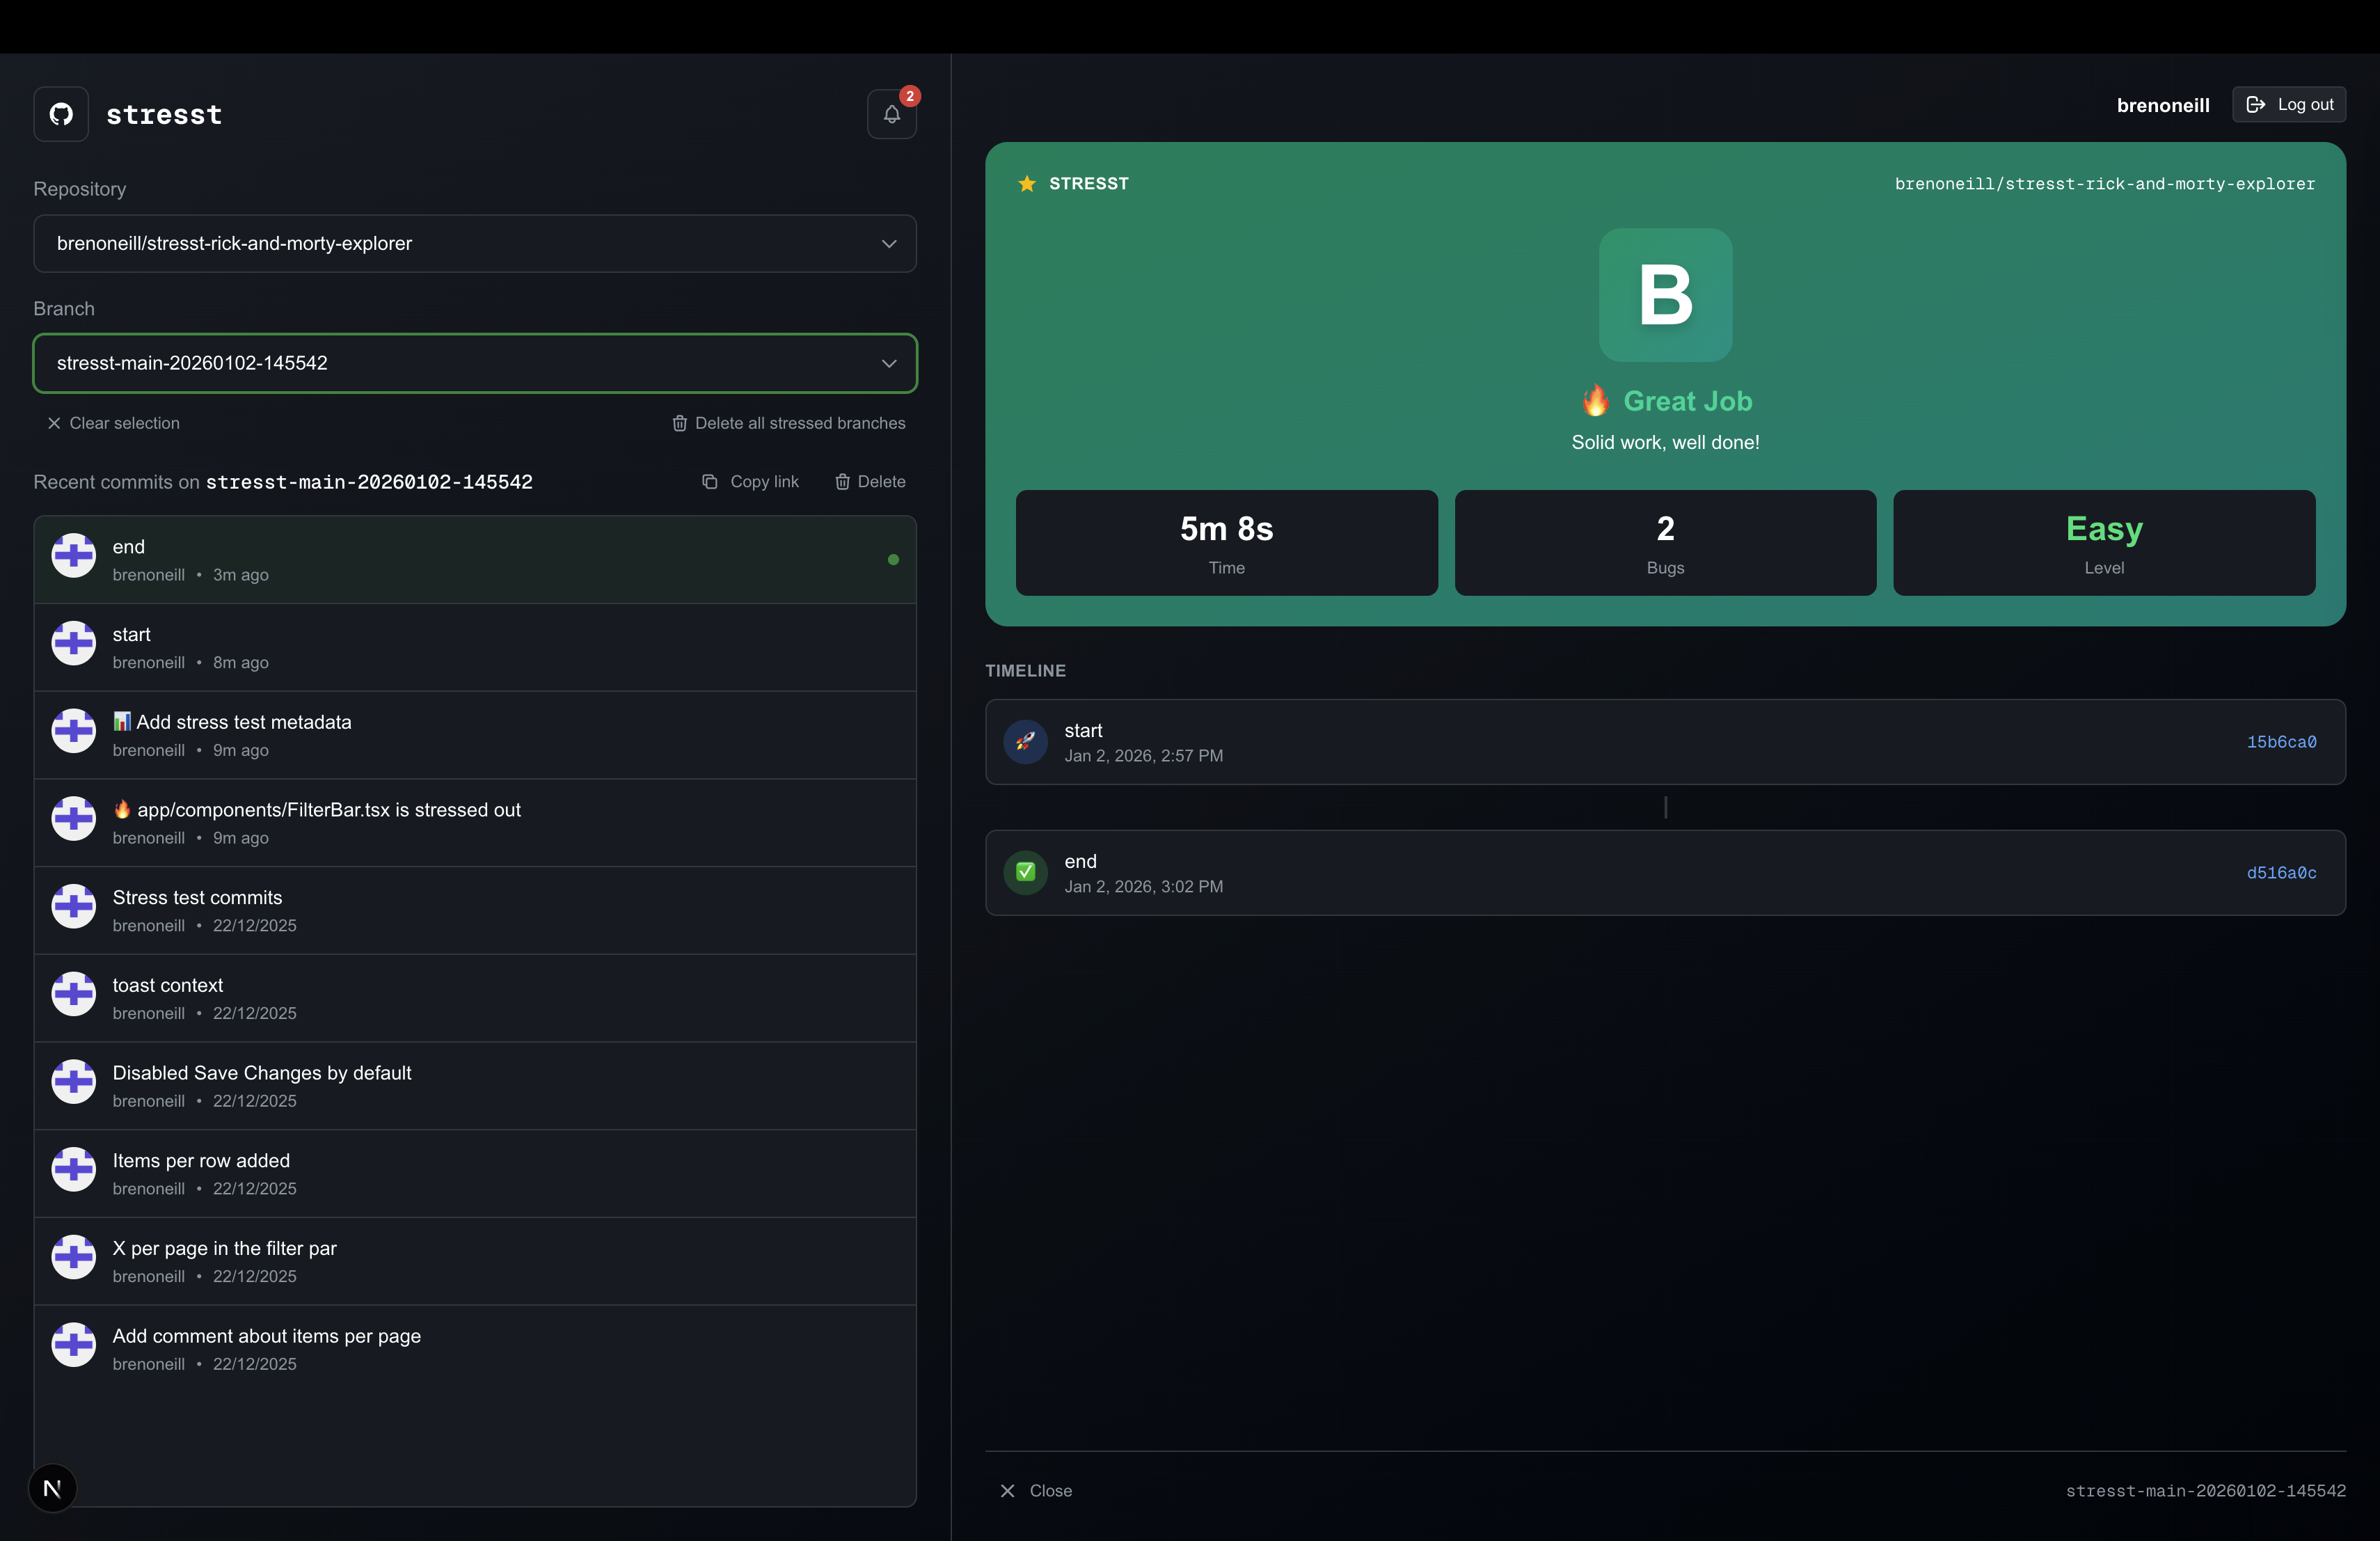Click Delete all stressed branches
The height and width of the screenshot is (1541, 2380).
[x=788, y=423]
